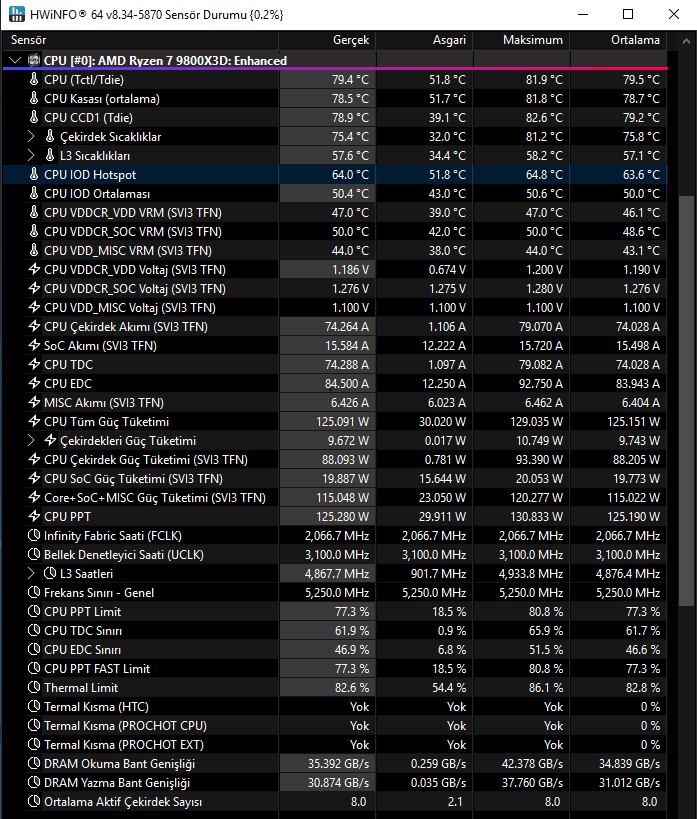Expand the L3 Sıcaklıkları row
The height and width of the screenshot is (819, 697).
click(31, 155)
